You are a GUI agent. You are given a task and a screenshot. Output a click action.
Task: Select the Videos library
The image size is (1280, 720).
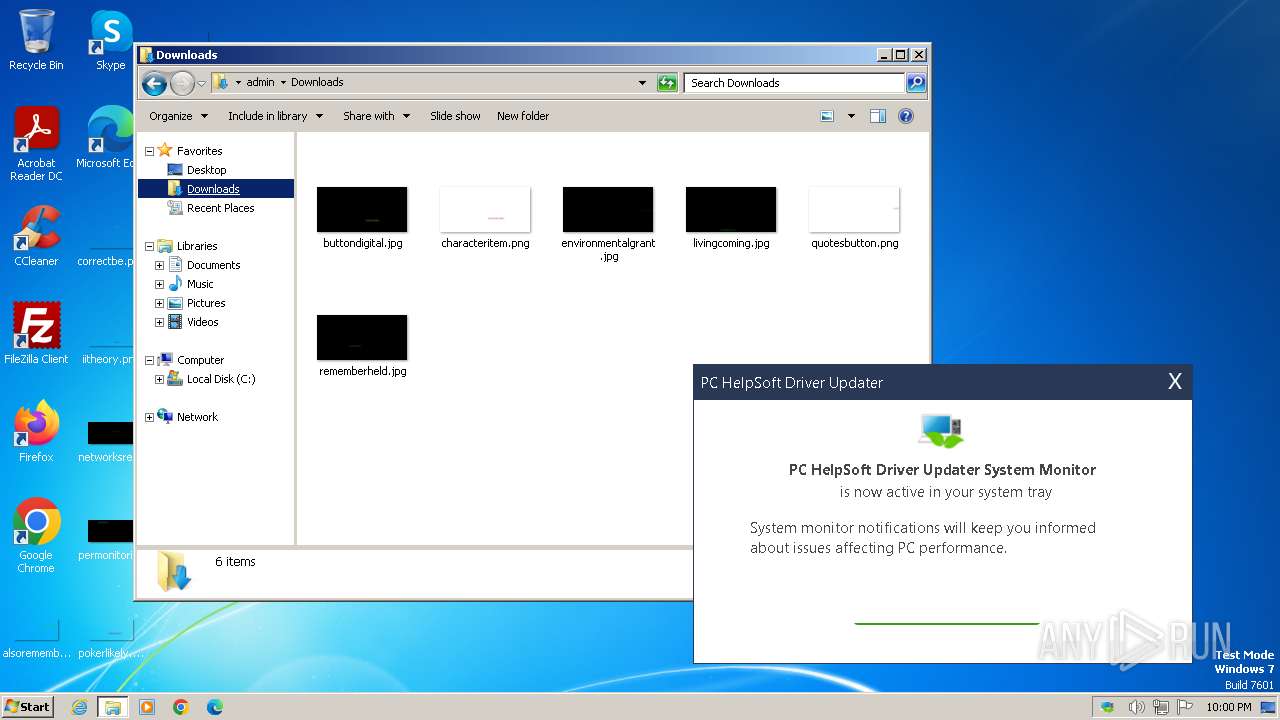[202, 322]
